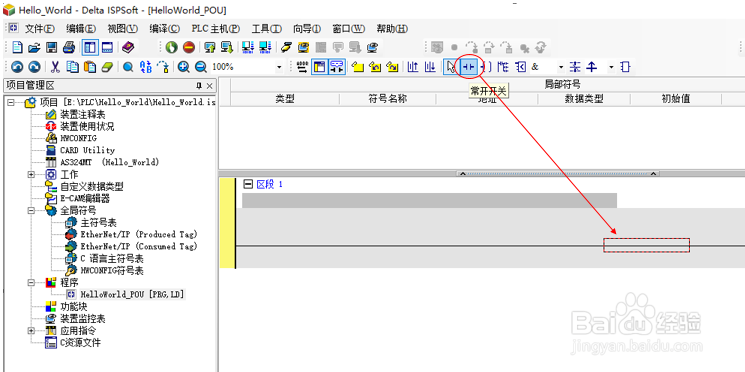Viewport: 745px width, 372px height.
Task: Open the Compile menu (编译)
Action: 164,29
